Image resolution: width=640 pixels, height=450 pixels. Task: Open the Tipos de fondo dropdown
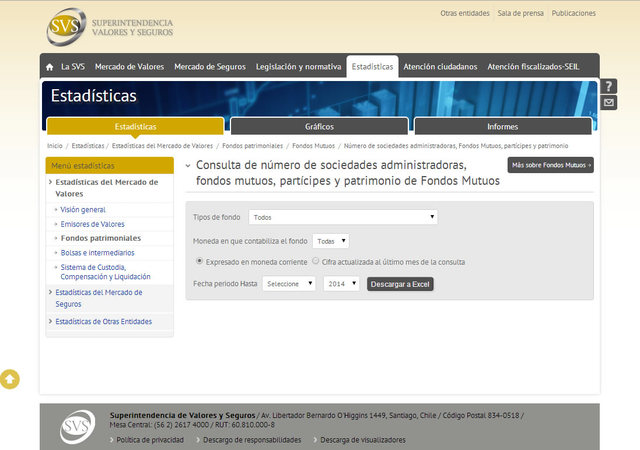(343, 217)
